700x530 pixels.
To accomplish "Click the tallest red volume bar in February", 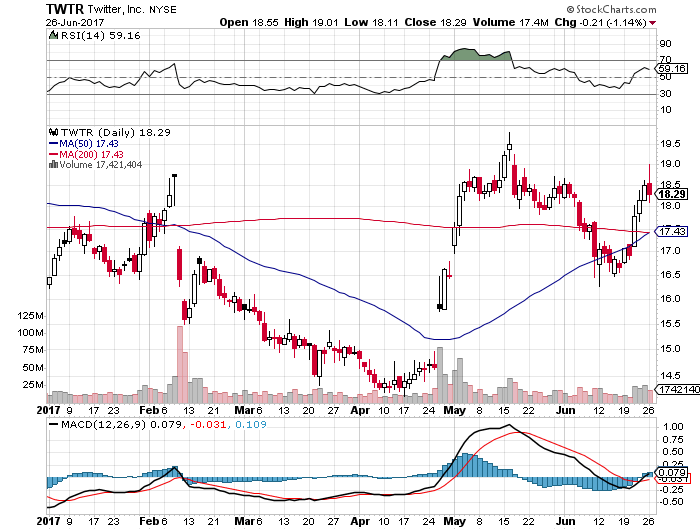I will (182, 364).
